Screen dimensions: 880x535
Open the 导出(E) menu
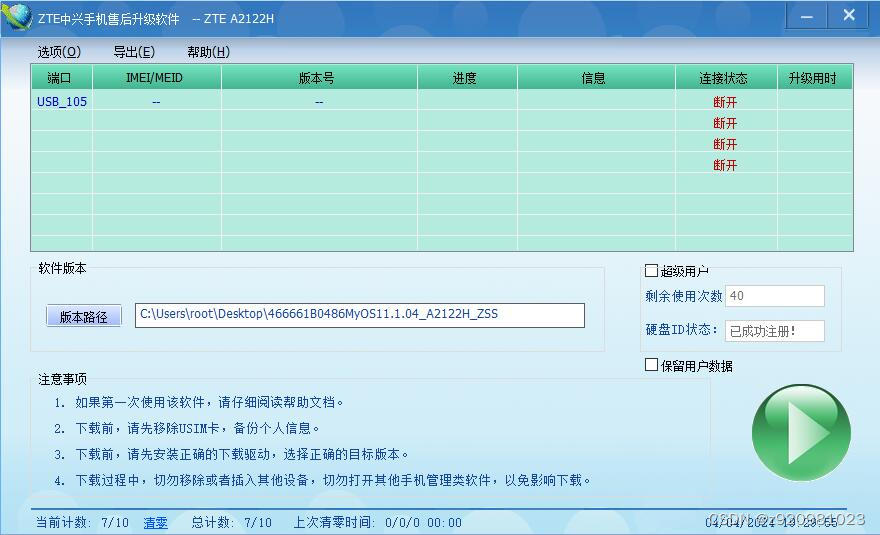(x=134, y=52)
